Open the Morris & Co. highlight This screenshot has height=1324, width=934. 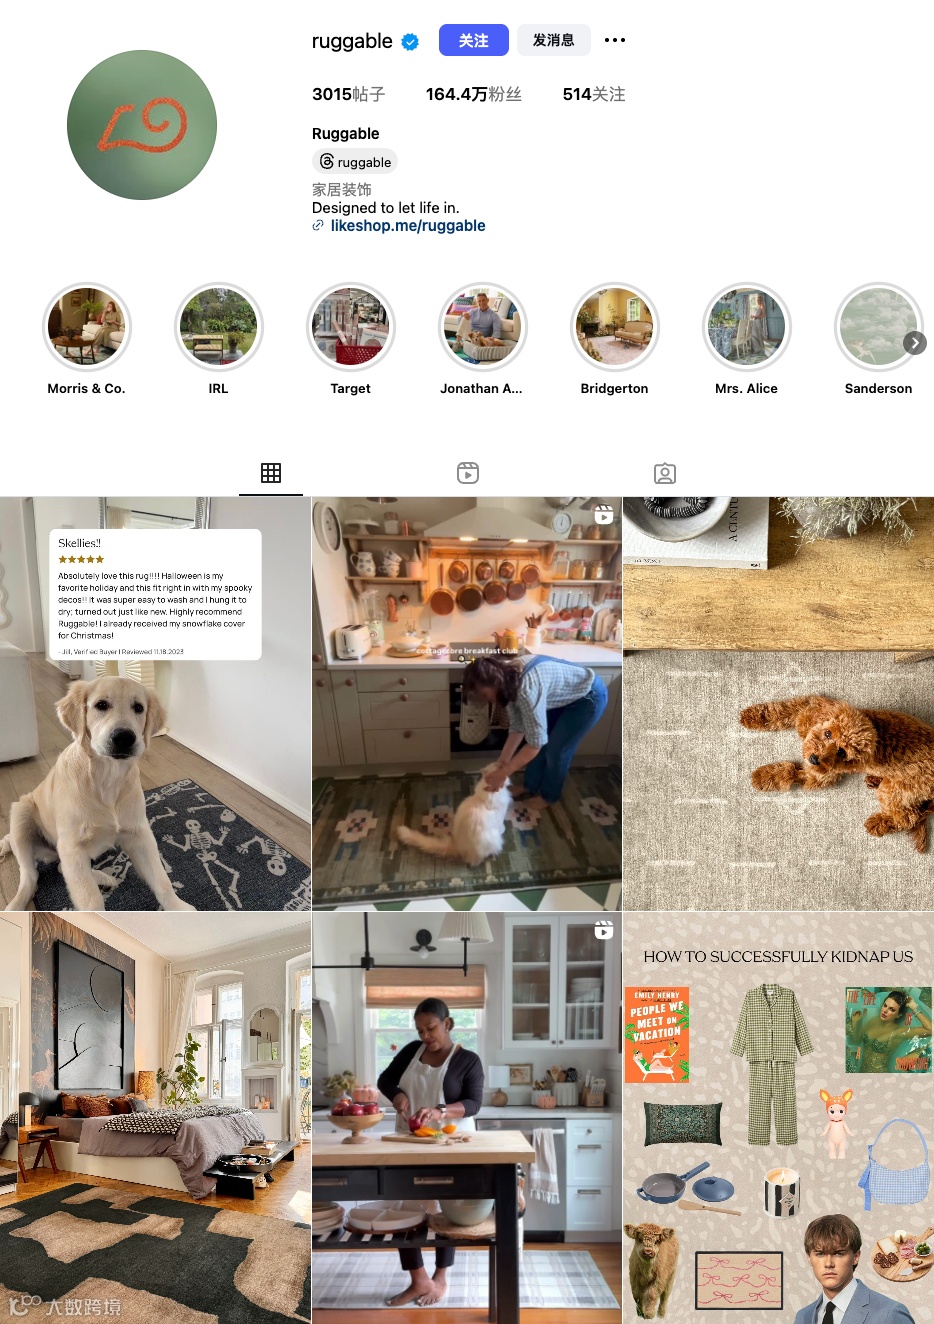tap(87, 327)
